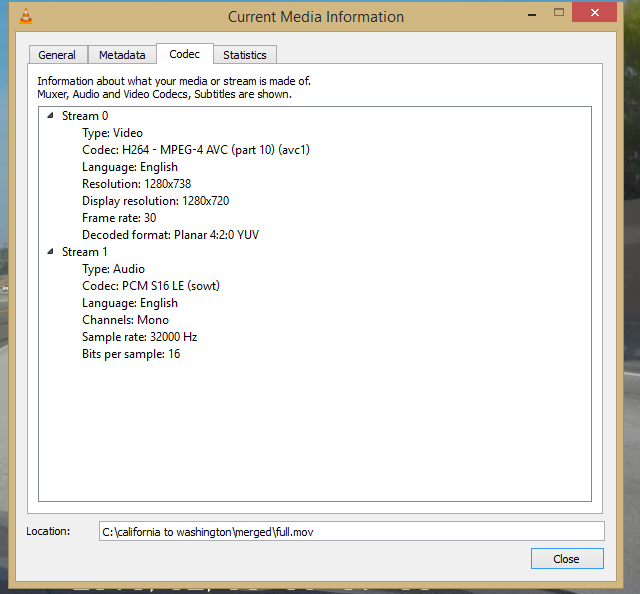Collapse the Stream 0 tree node

pyautogui.click(x=50, y=116)
